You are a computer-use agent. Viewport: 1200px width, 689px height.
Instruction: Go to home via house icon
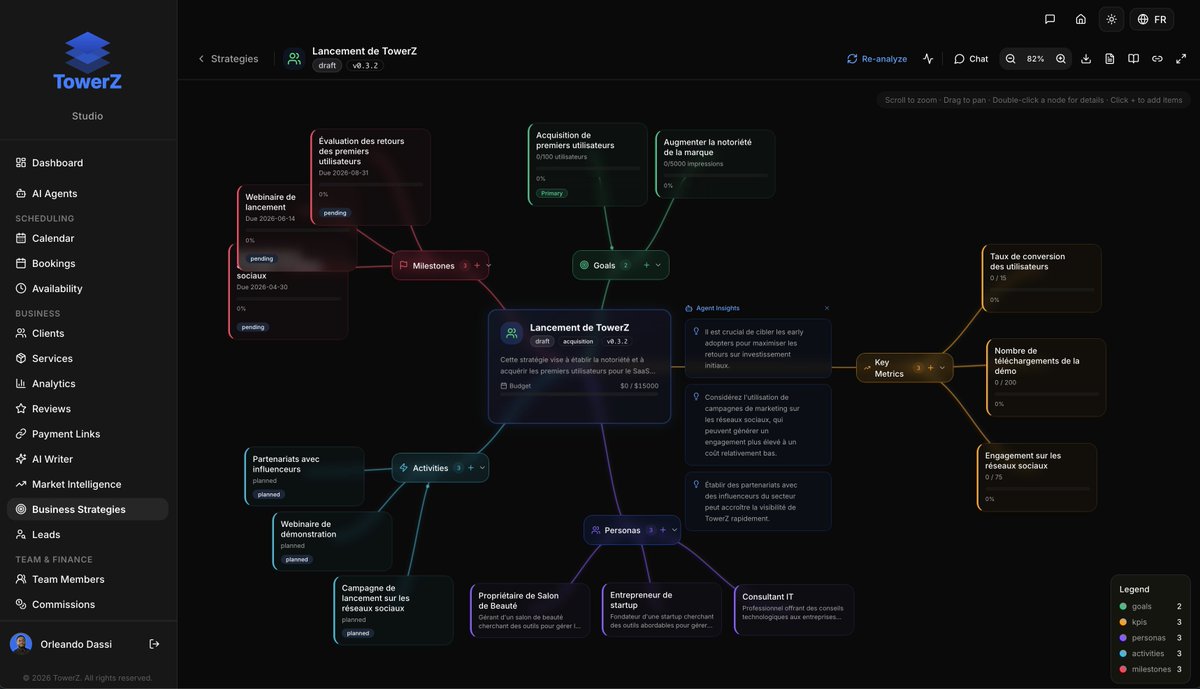[x=1081, y=19]
